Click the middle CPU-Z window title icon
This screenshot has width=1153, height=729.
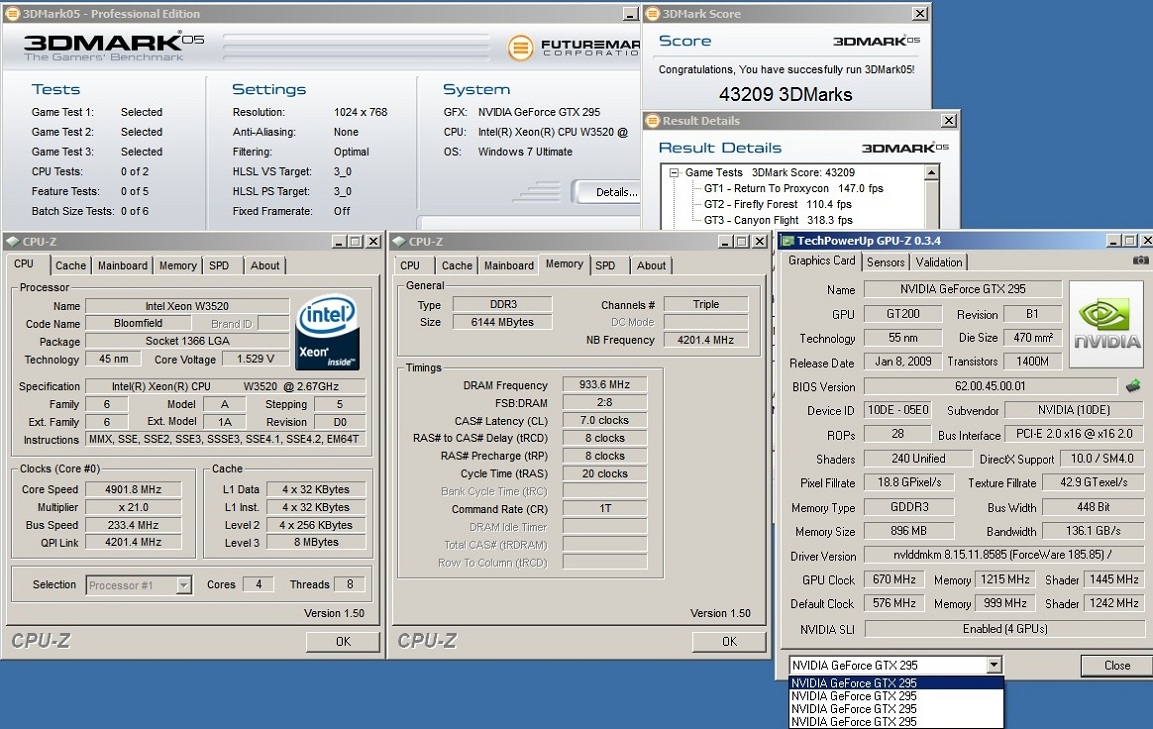[399, 241]
